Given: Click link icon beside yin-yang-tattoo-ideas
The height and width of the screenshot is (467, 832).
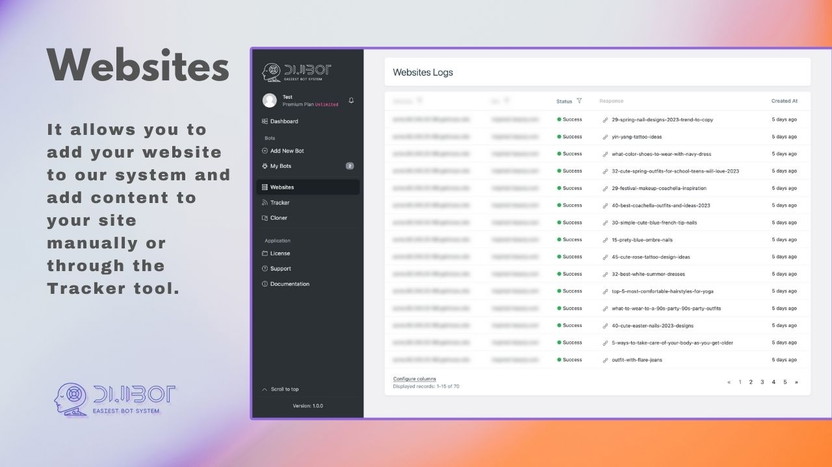Looking at the screenshot, I should (x=605, y=136).
